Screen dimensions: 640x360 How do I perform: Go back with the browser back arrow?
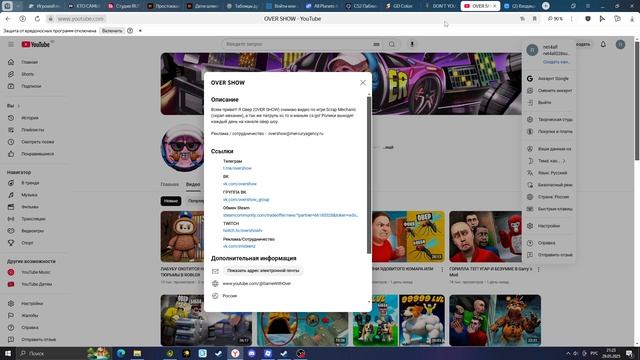[x=8, y=19]
